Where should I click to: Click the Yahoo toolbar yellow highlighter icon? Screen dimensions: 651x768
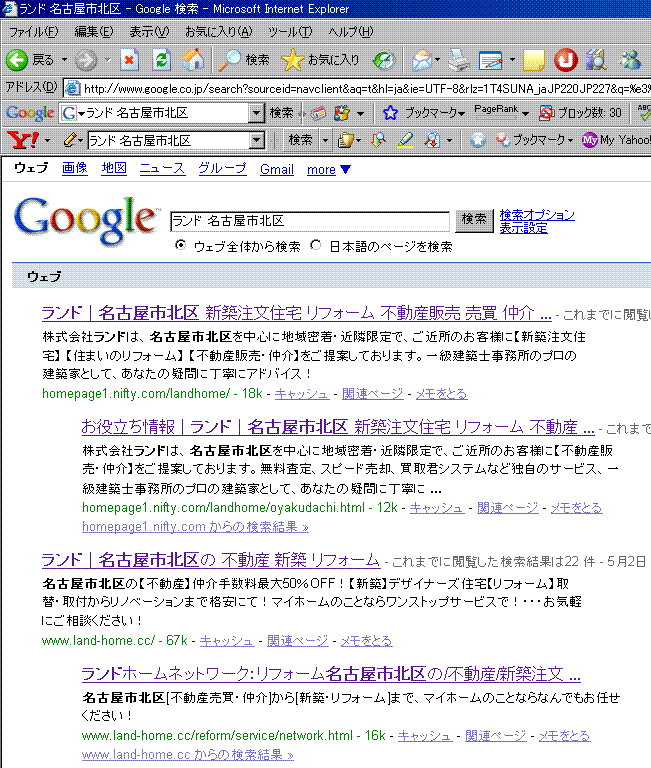(x=406, y=141)
